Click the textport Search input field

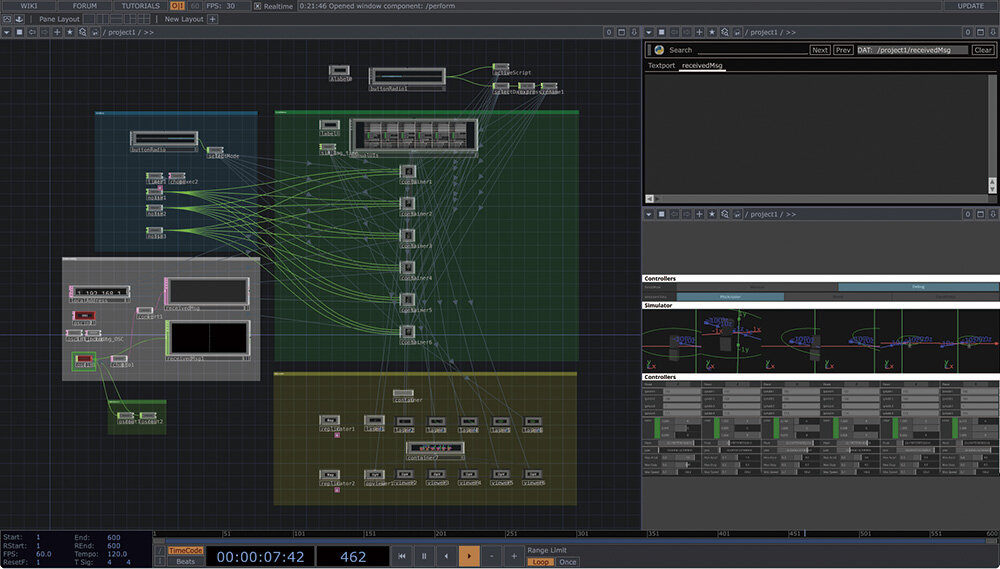pos(750,50)
